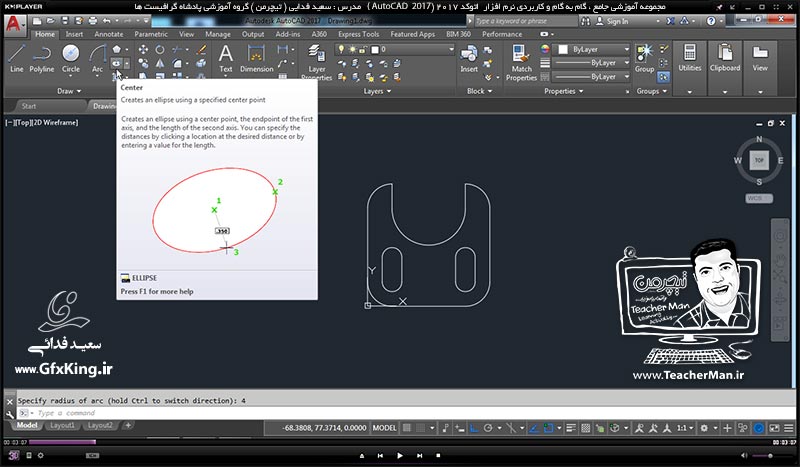Open the Text tool
Viewport: 800px width, 467px height.
coord(226,58)
